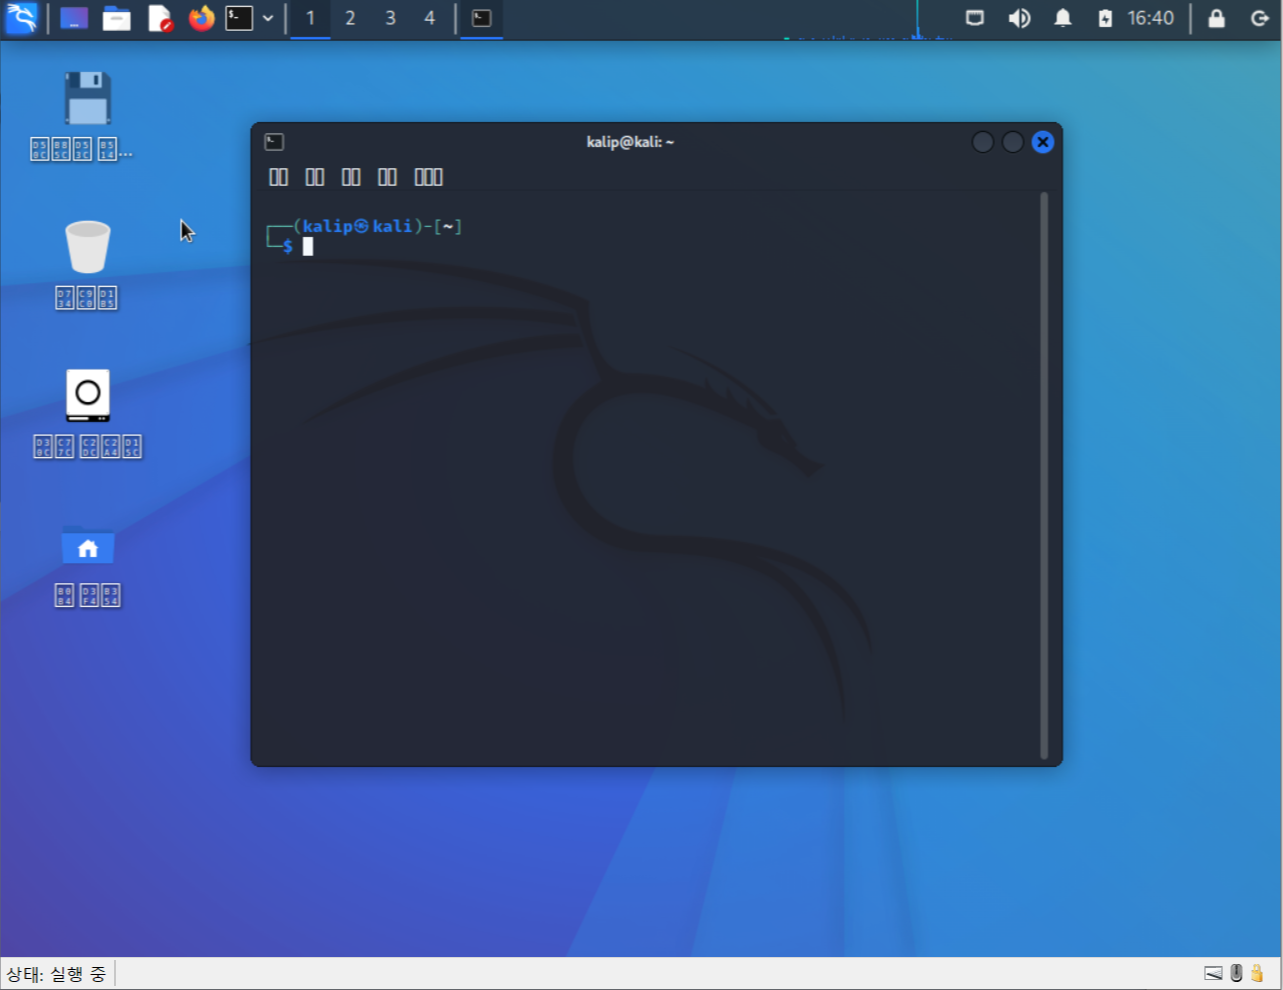1283x990 pixels.
Task: Click the terminal window title icon
Action: click(x=274, y=142)
